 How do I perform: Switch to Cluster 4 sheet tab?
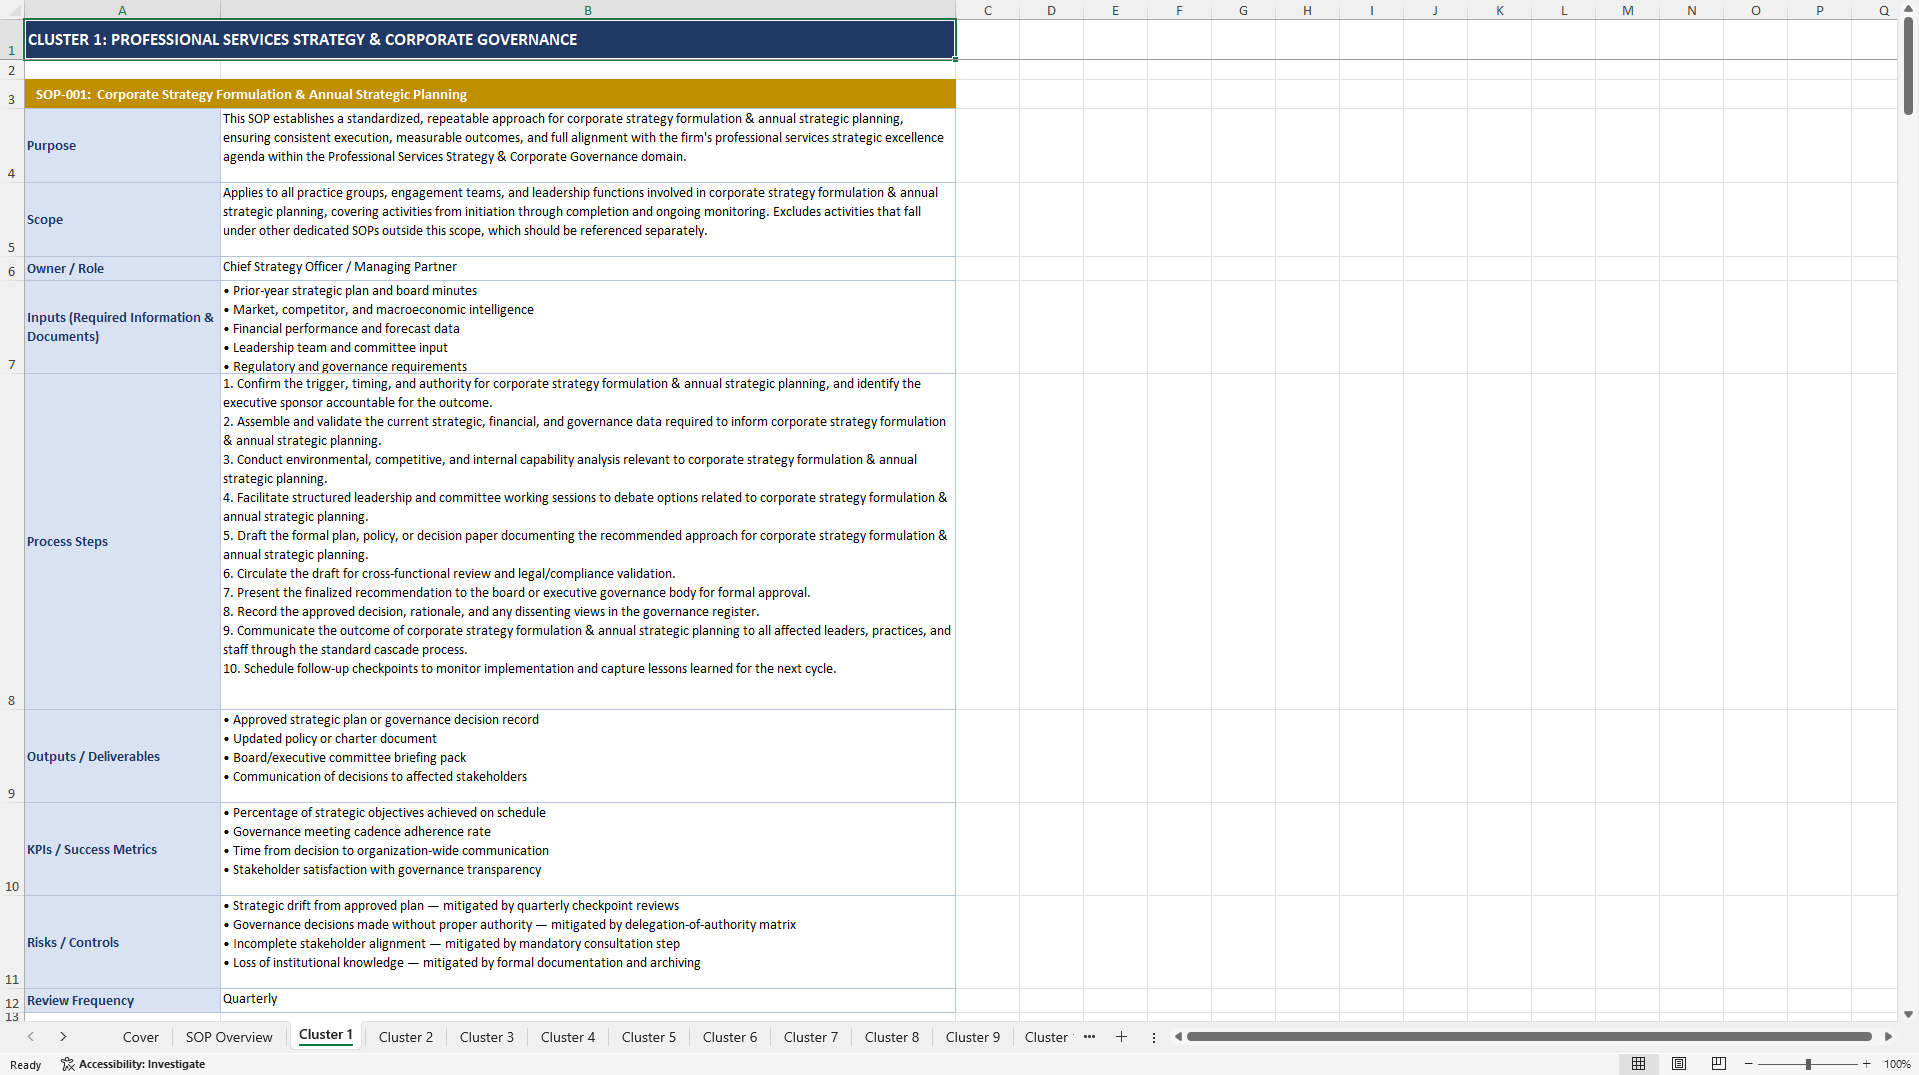coord(568,1037)
